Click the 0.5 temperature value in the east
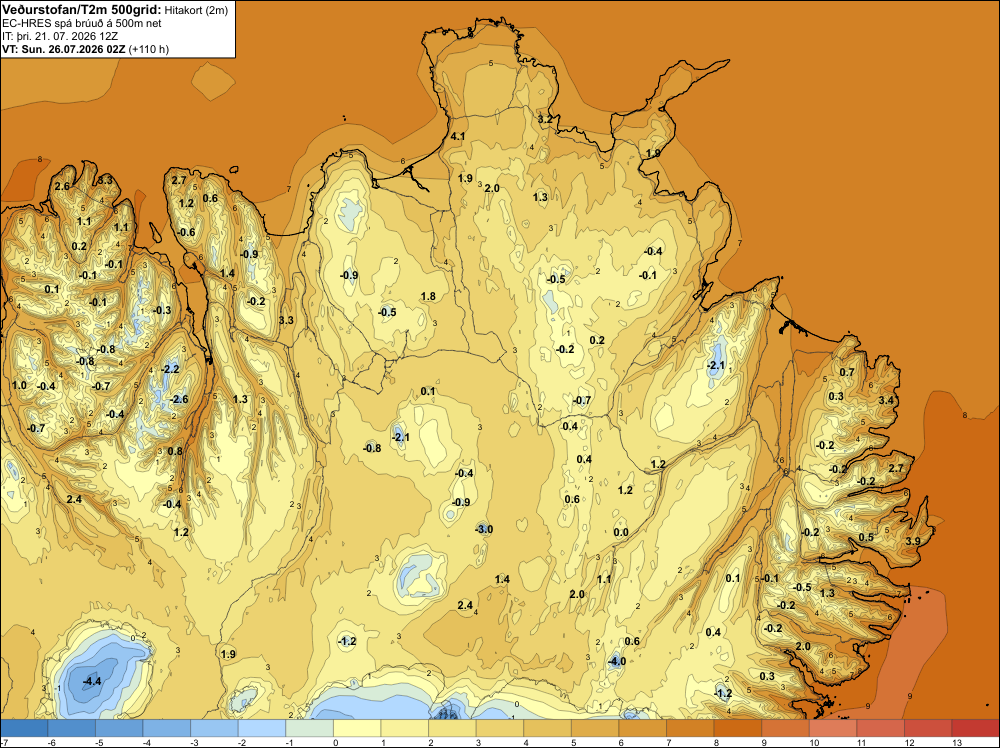The height and width of the screenshot is (748, 1000). tap(866, 537)
